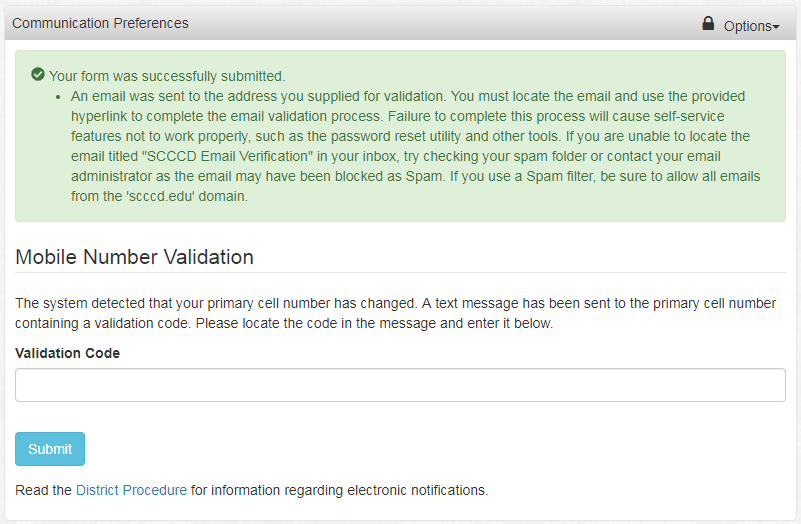Click the caret arrow beside Options

[776, 27]
